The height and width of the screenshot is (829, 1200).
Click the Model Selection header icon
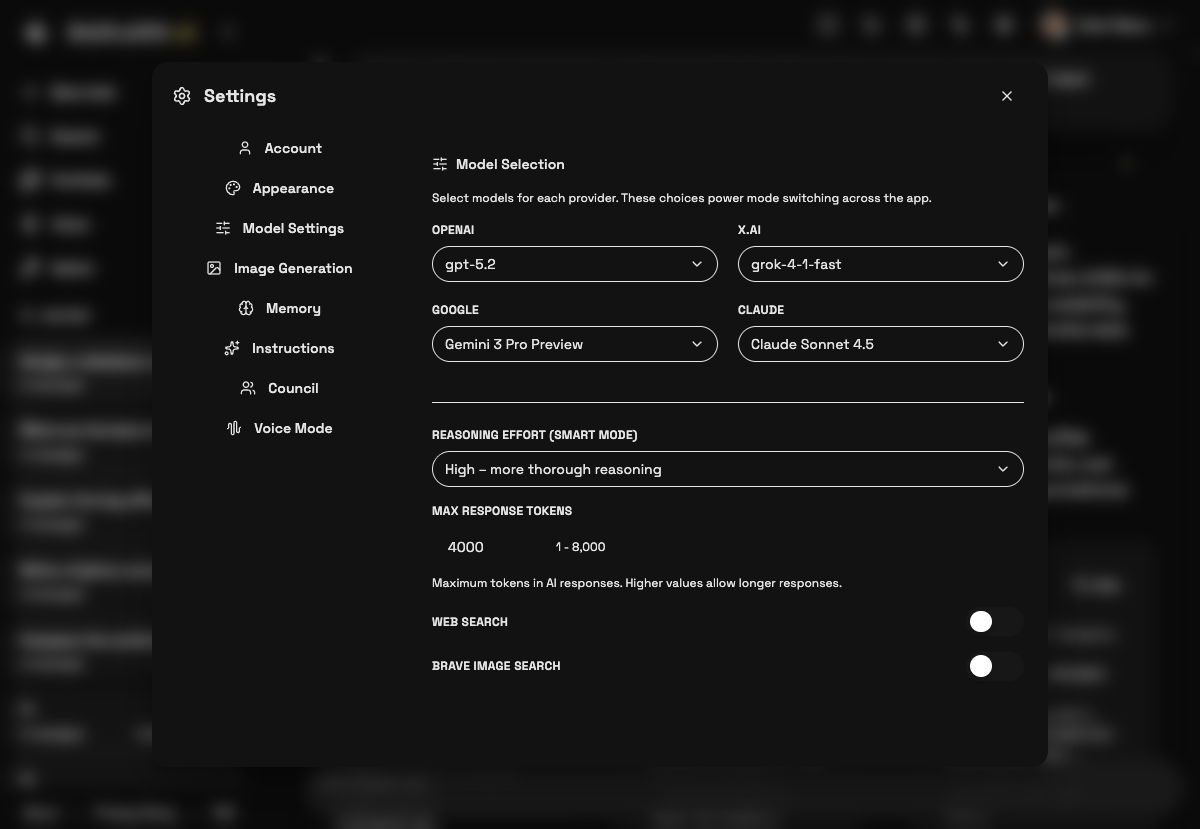(x=440, y=164)
